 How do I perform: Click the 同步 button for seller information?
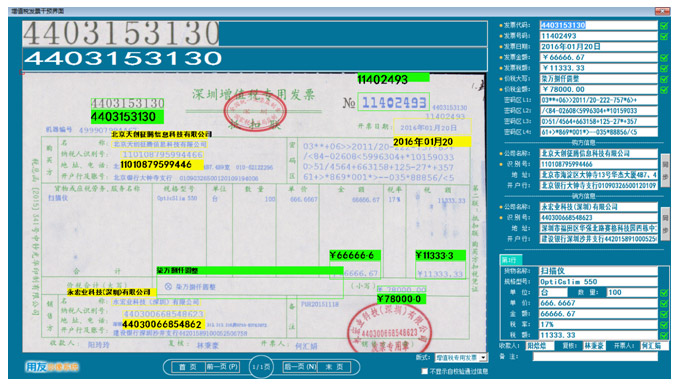click(665, 222)
